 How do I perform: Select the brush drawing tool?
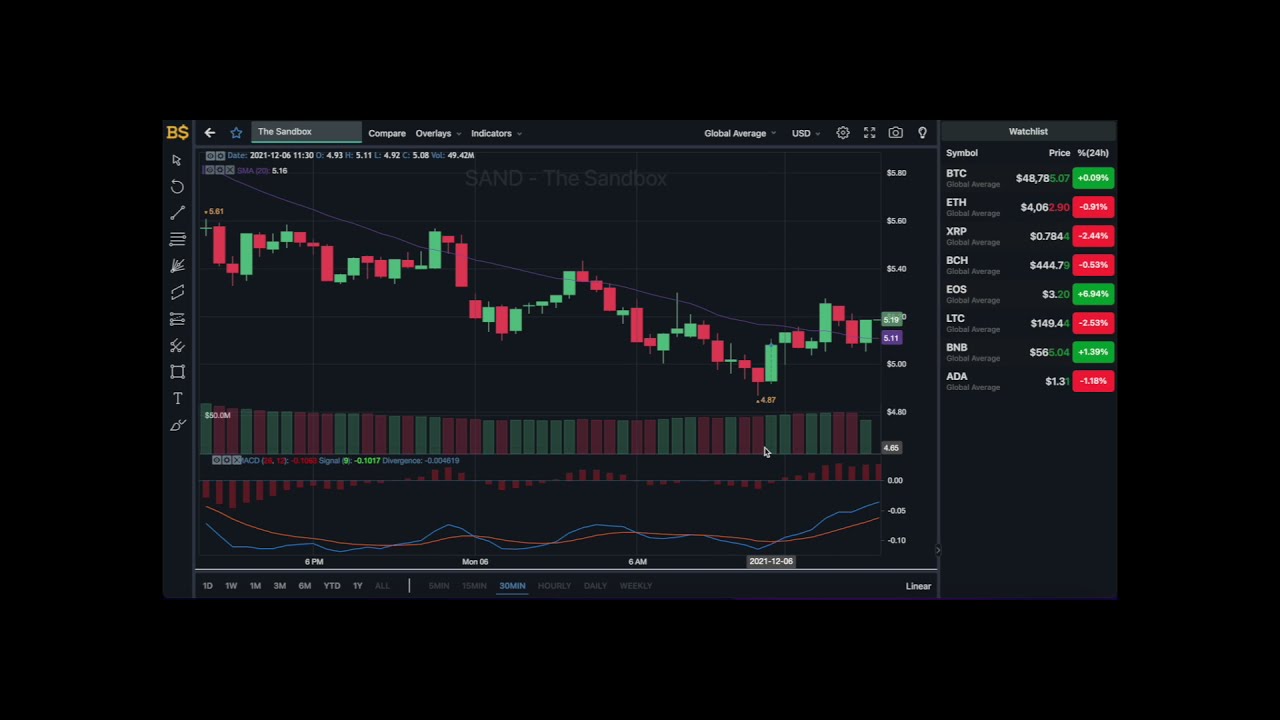(x=177, y=426)
